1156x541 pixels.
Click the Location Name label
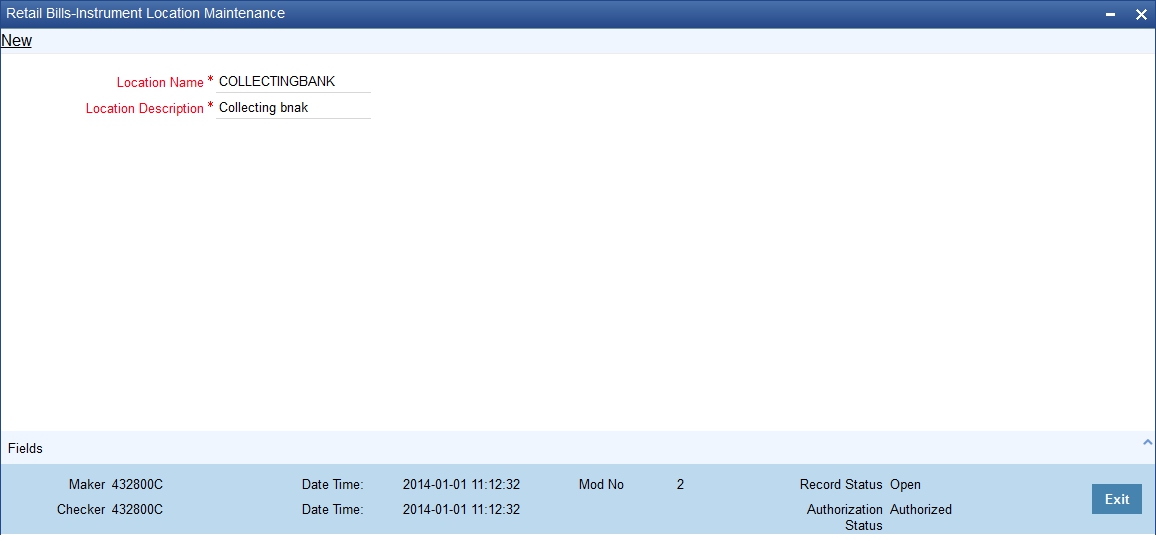click(160, 82)
